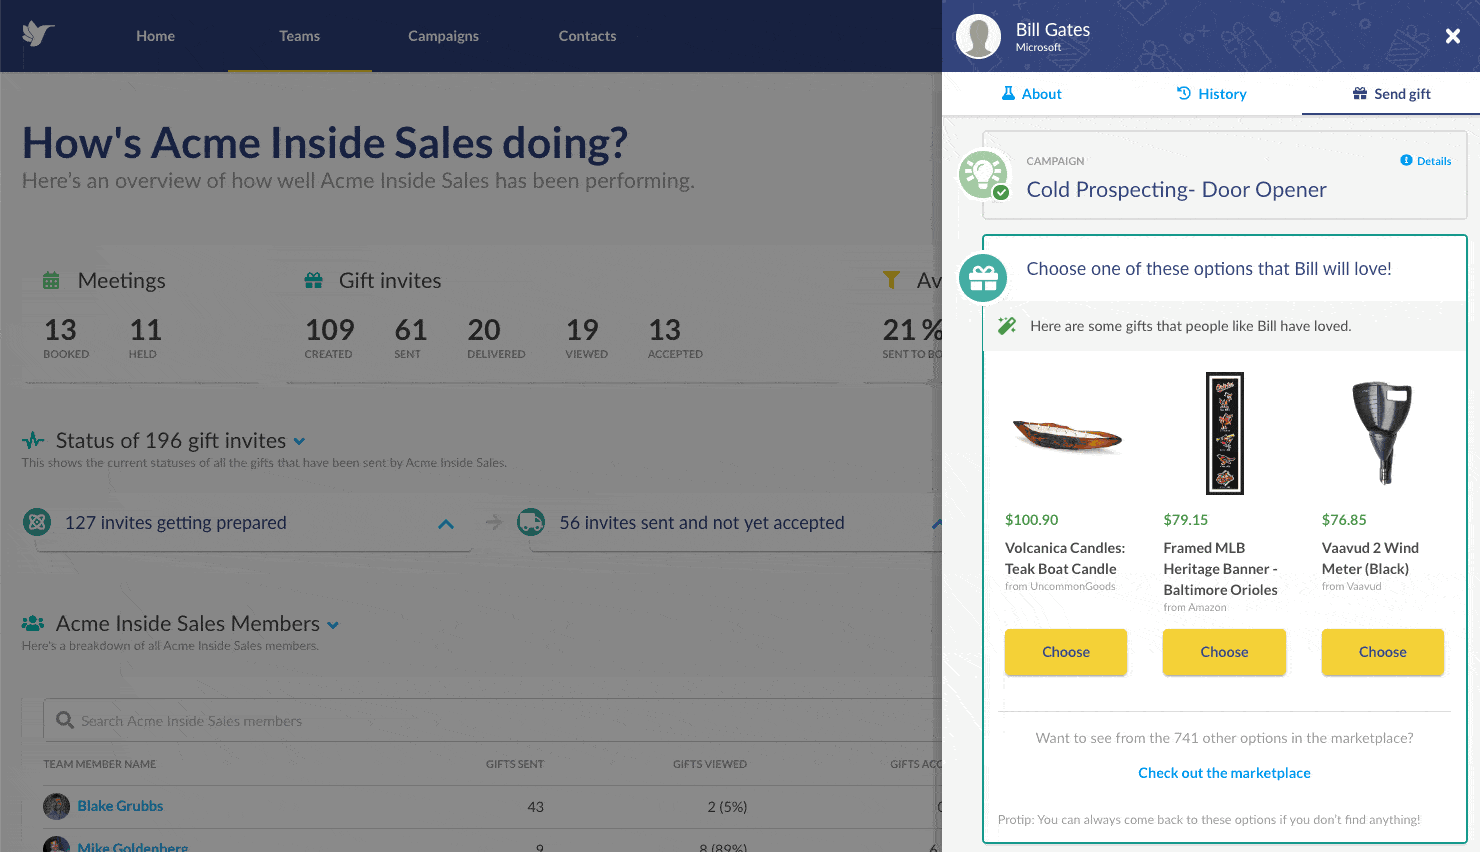This screenshot has height=852, width=1480.
Task: Click the 61 sent count
Action: (x=411, y=330)
